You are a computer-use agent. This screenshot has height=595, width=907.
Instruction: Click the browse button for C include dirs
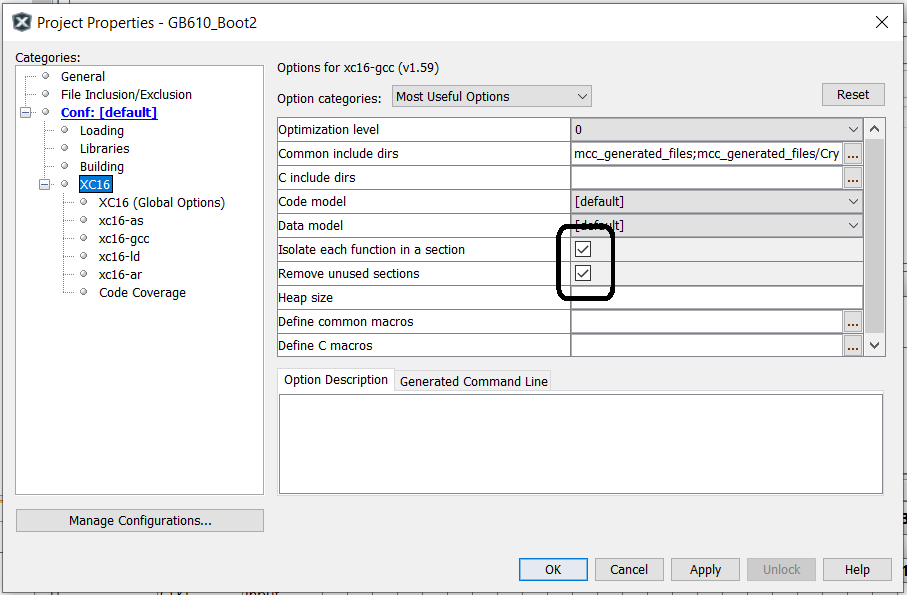[852, 178]
